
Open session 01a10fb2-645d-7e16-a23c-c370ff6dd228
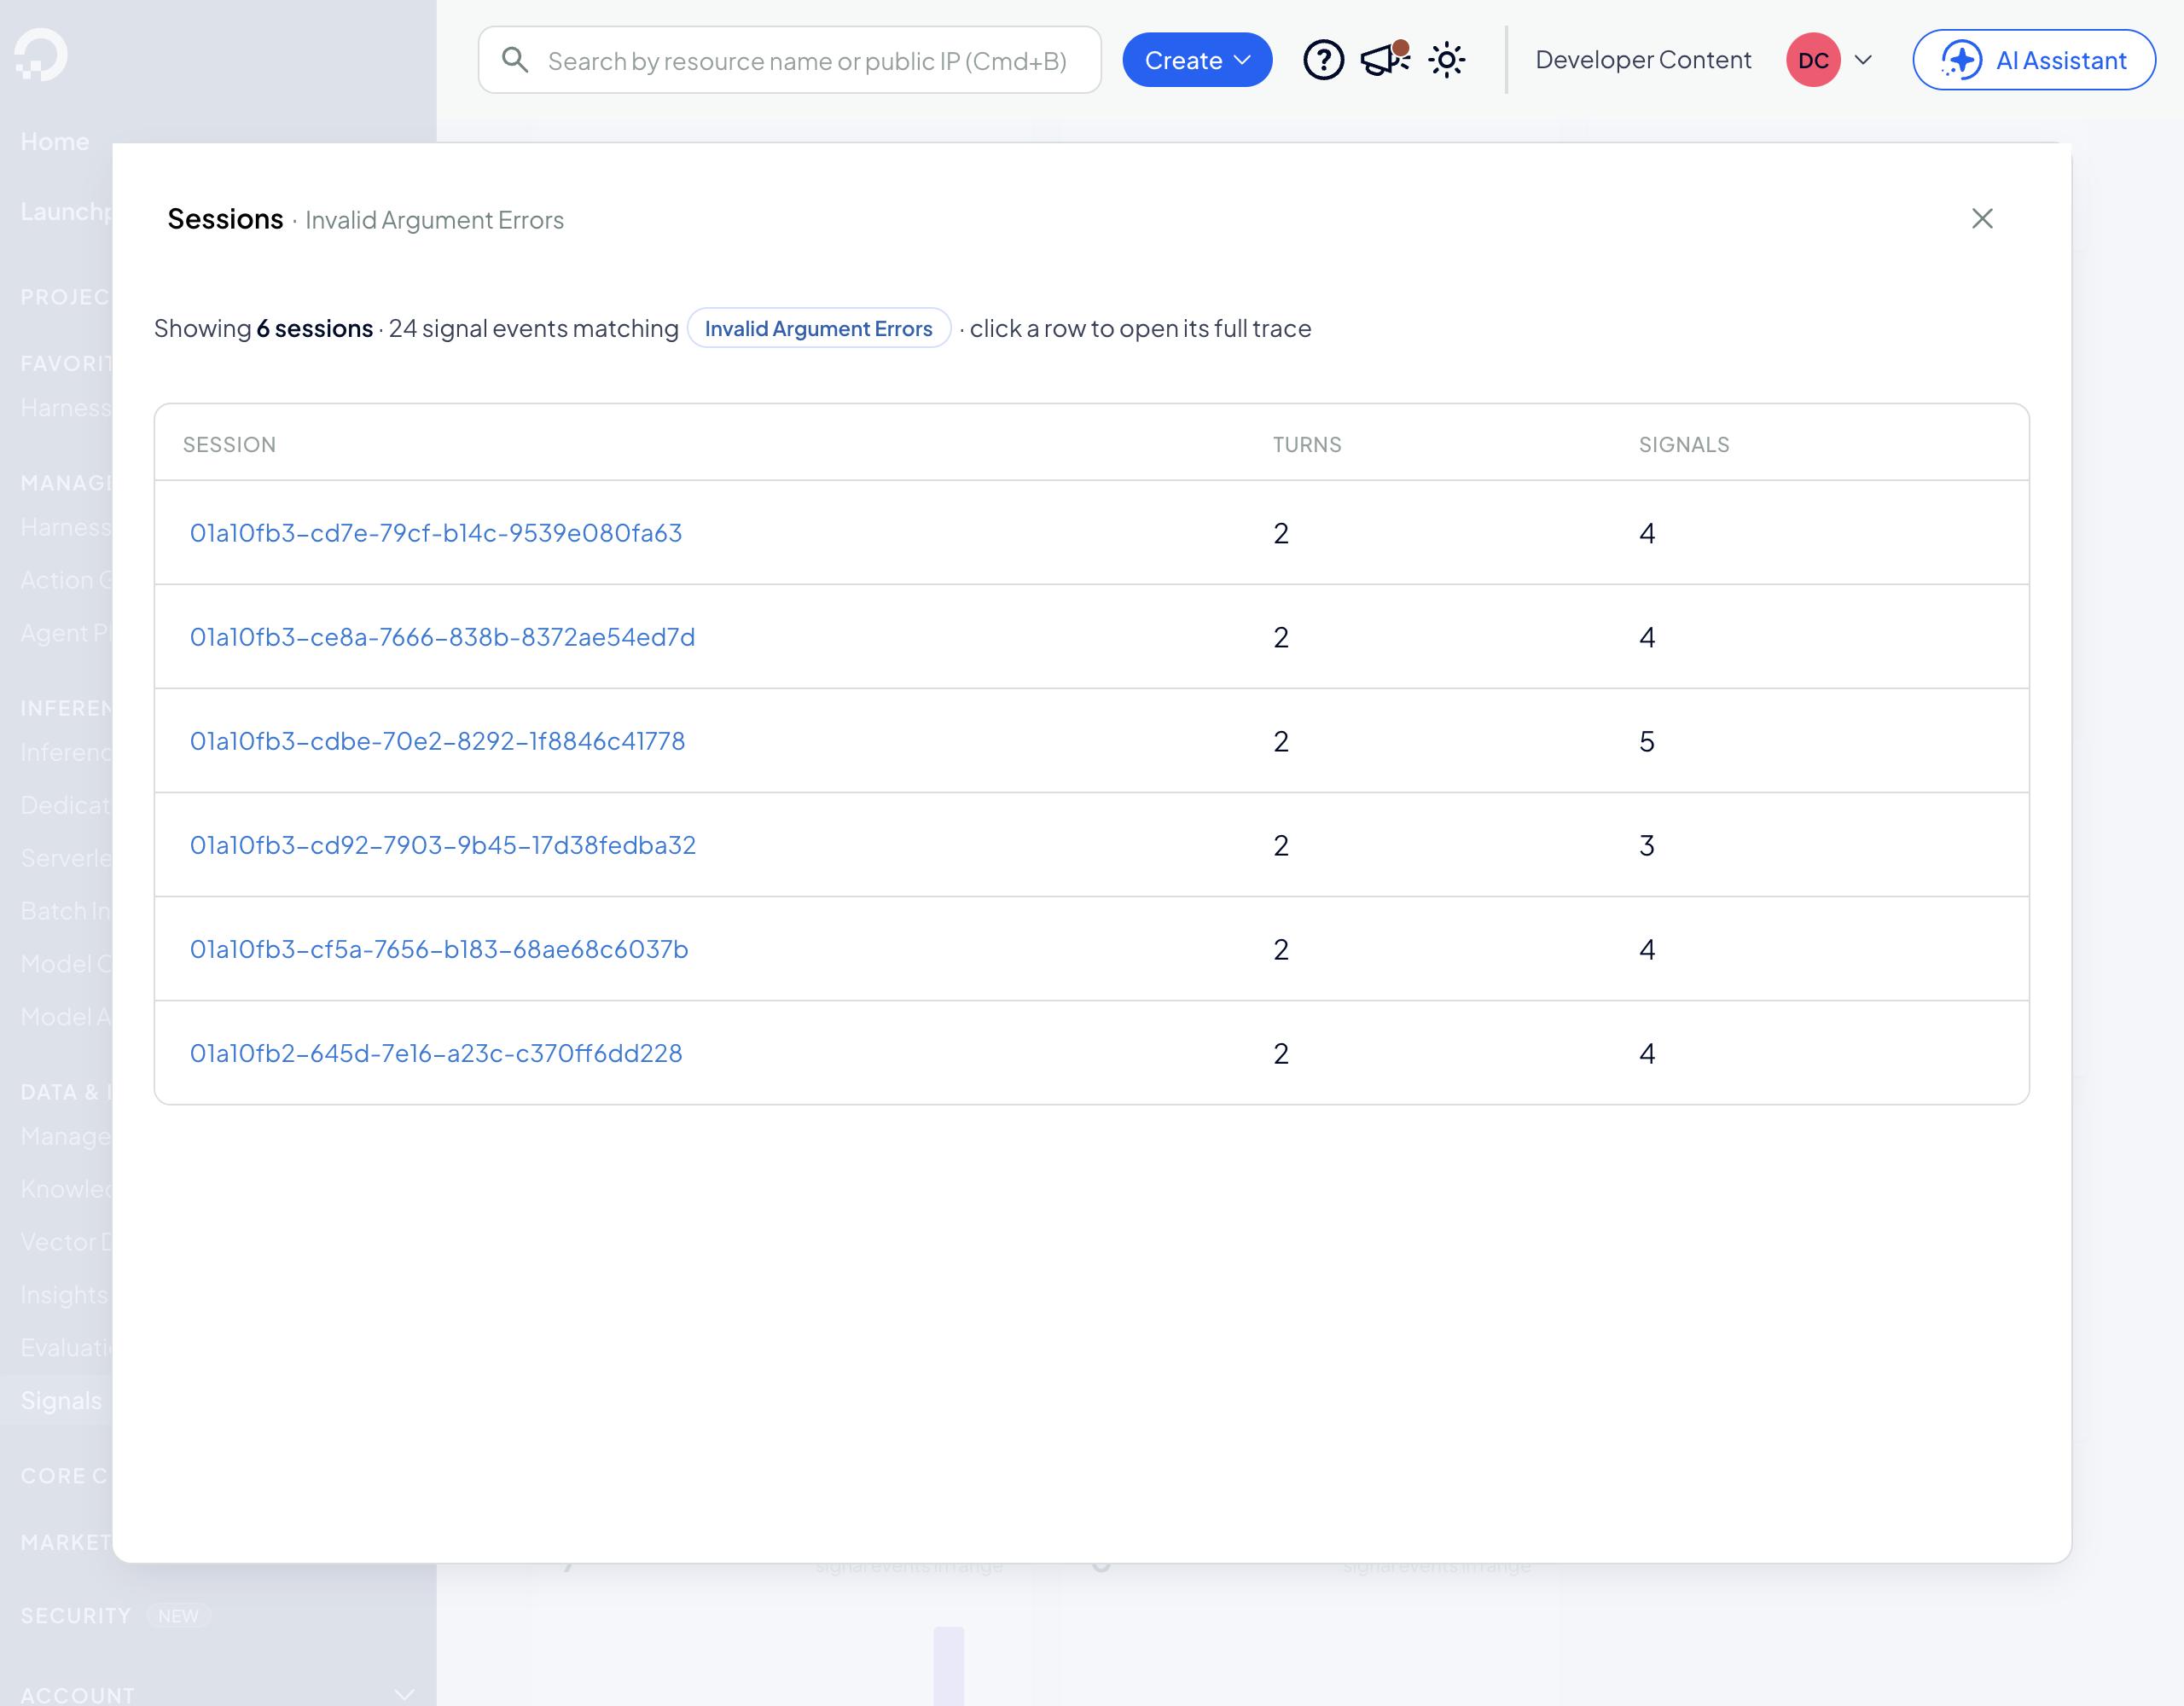[436, 1052]
